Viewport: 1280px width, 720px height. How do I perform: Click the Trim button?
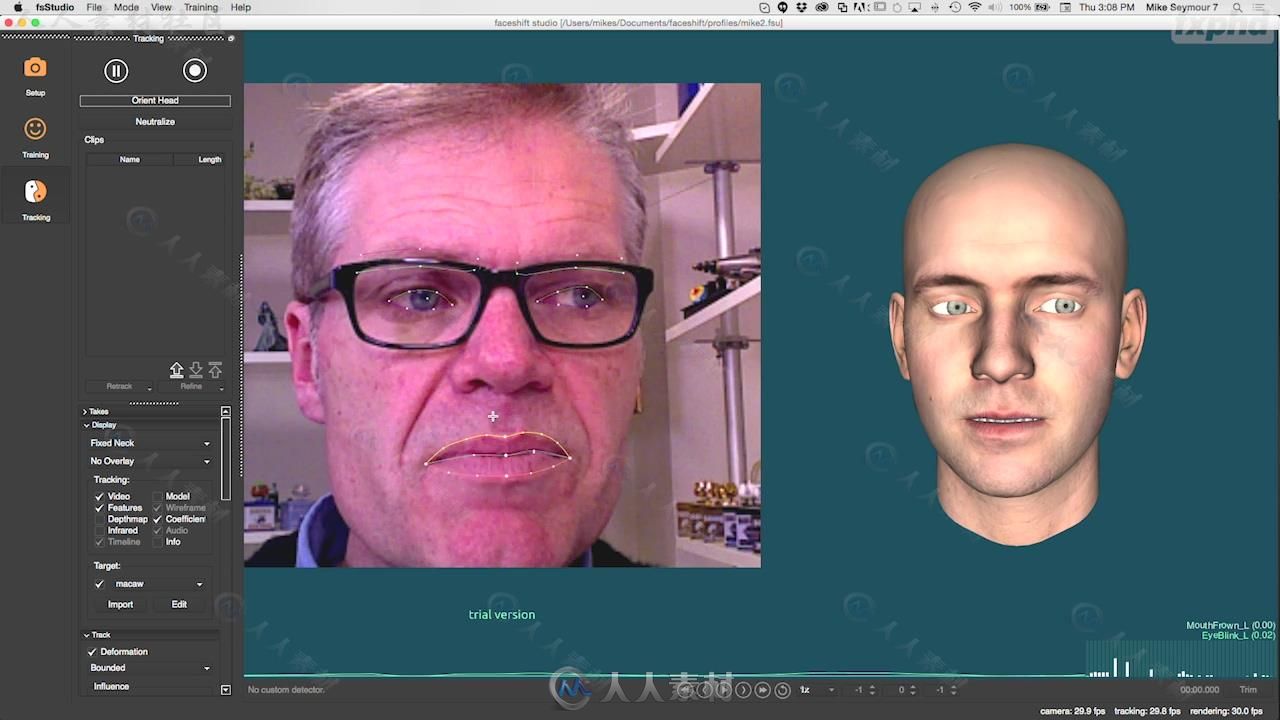coord(1248,690)
